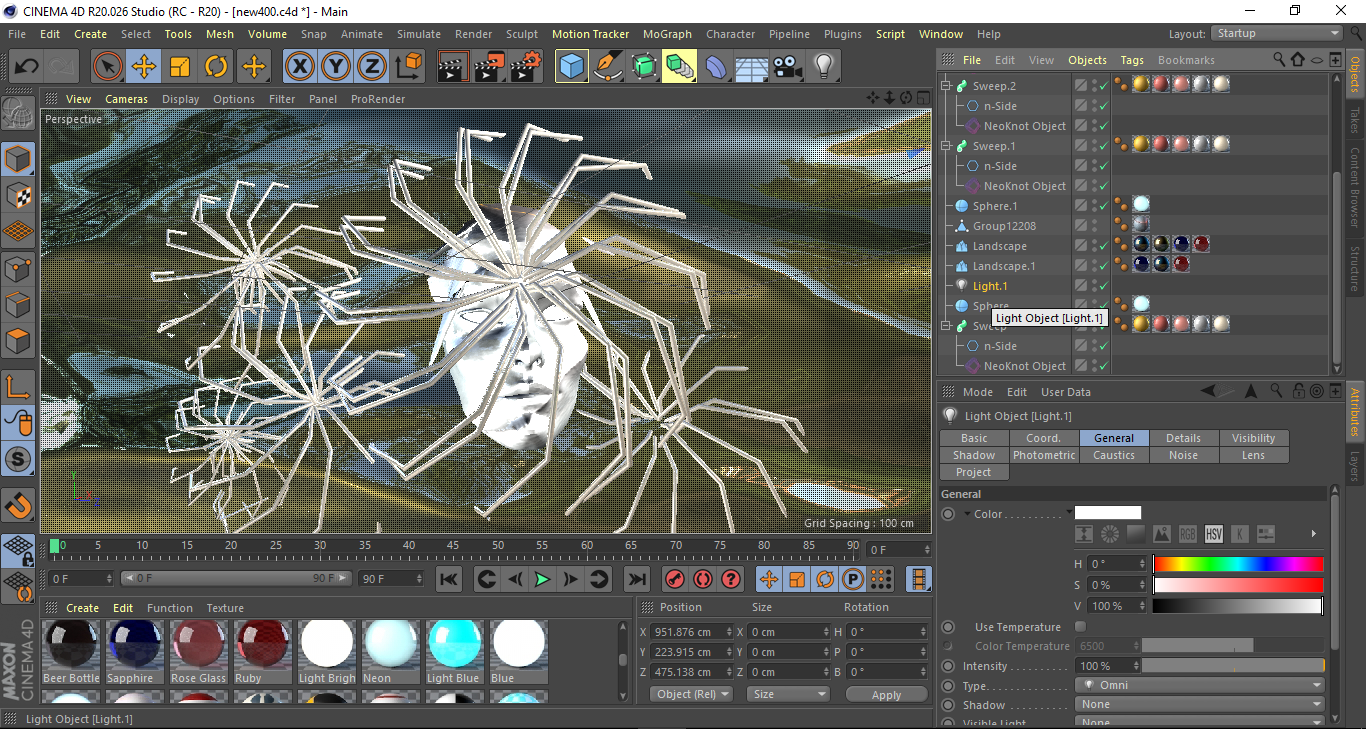Open the Photometric tab

tap(1044, 455)
